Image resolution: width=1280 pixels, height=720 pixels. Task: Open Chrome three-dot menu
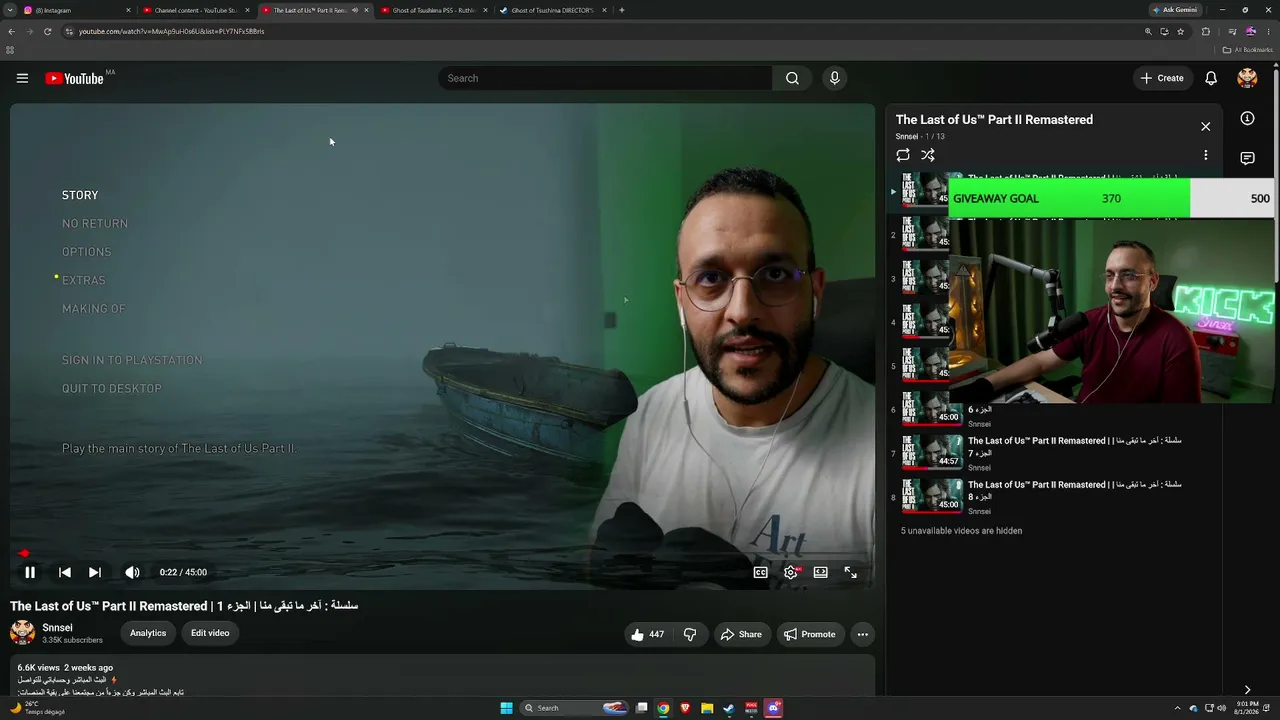[1269, 31]
